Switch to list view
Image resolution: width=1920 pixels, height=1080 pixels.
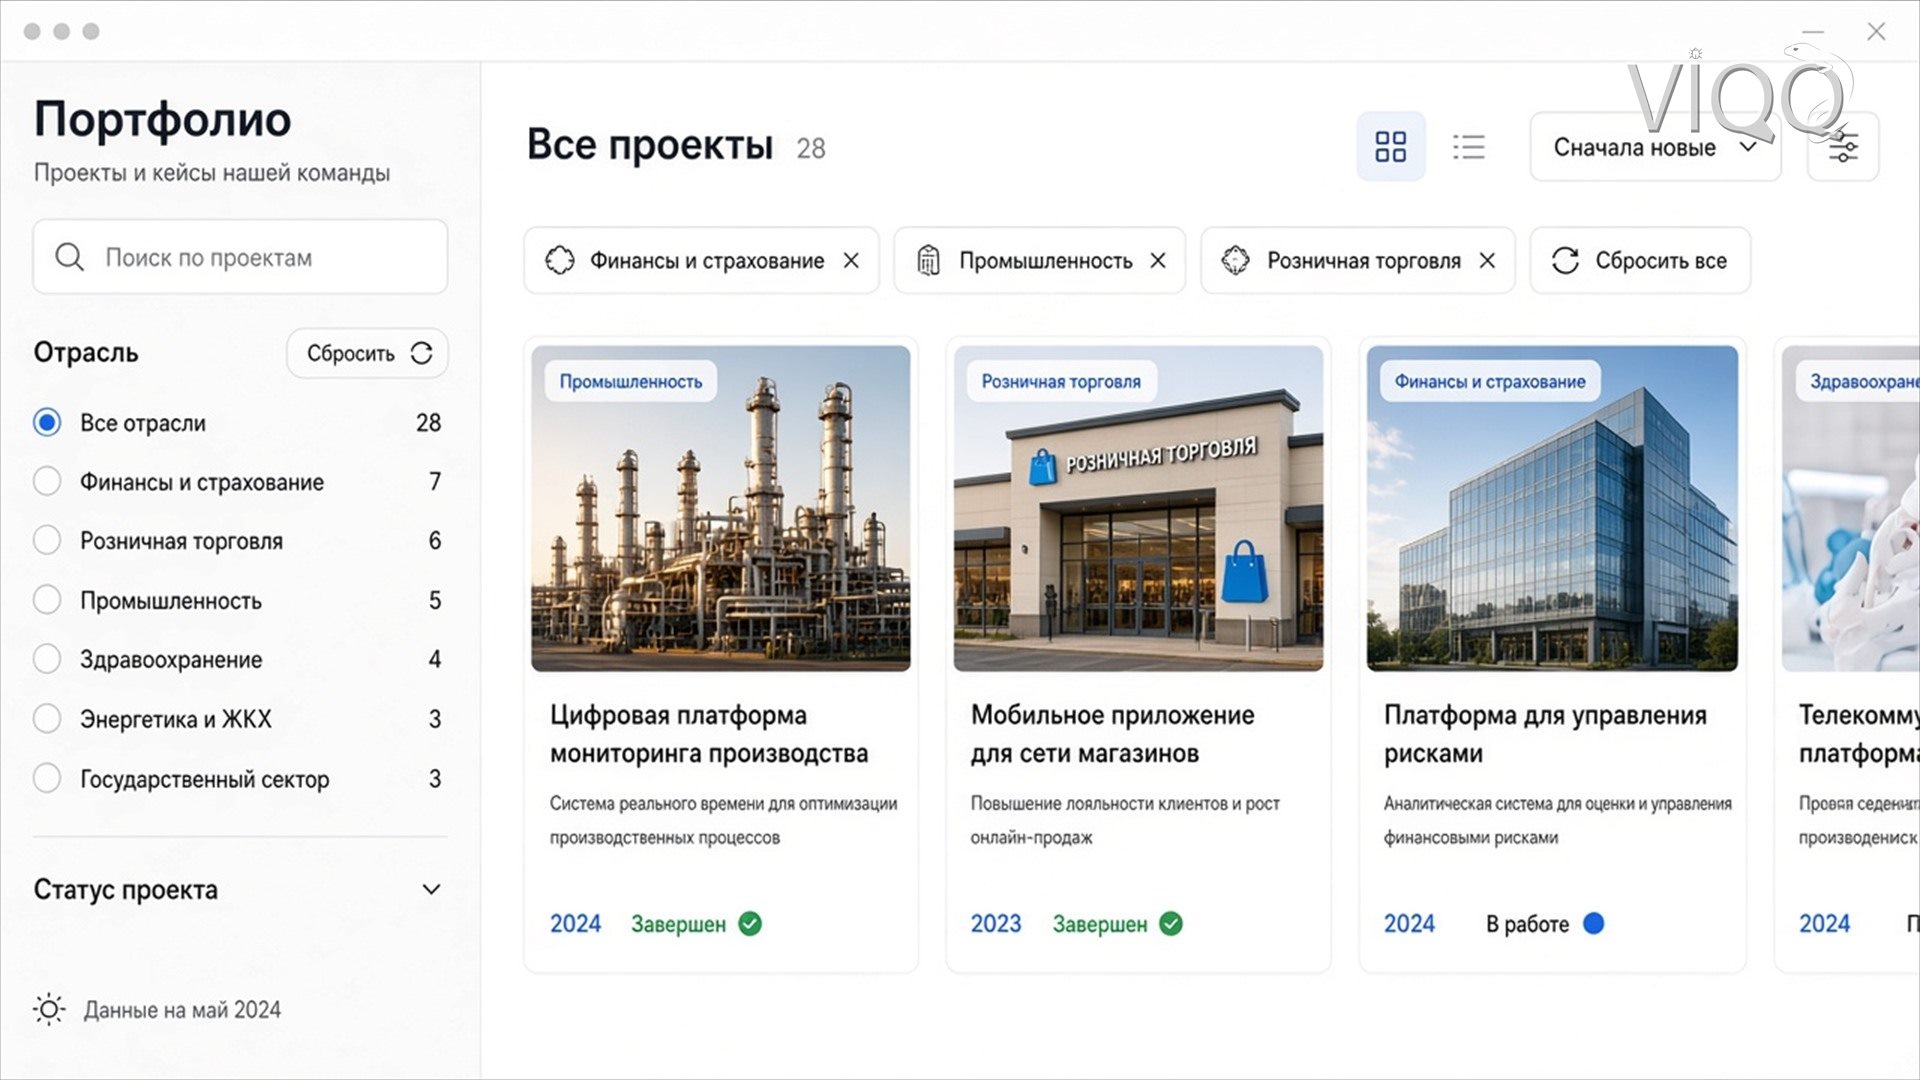coord(1468,147)
